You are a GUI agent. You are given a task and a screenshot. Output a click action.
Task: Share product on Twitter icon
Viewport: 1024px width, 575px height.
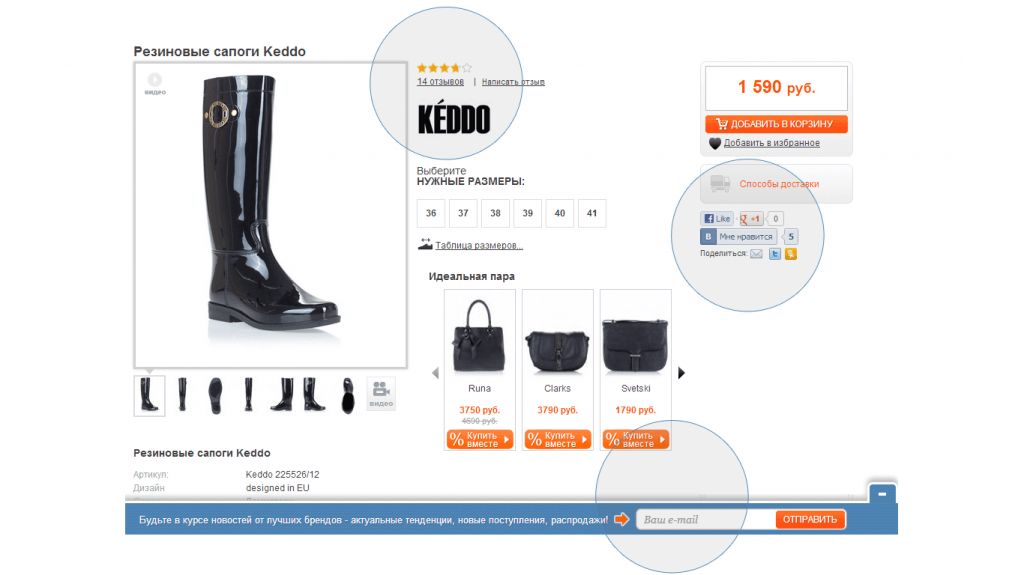click(775, 254)
